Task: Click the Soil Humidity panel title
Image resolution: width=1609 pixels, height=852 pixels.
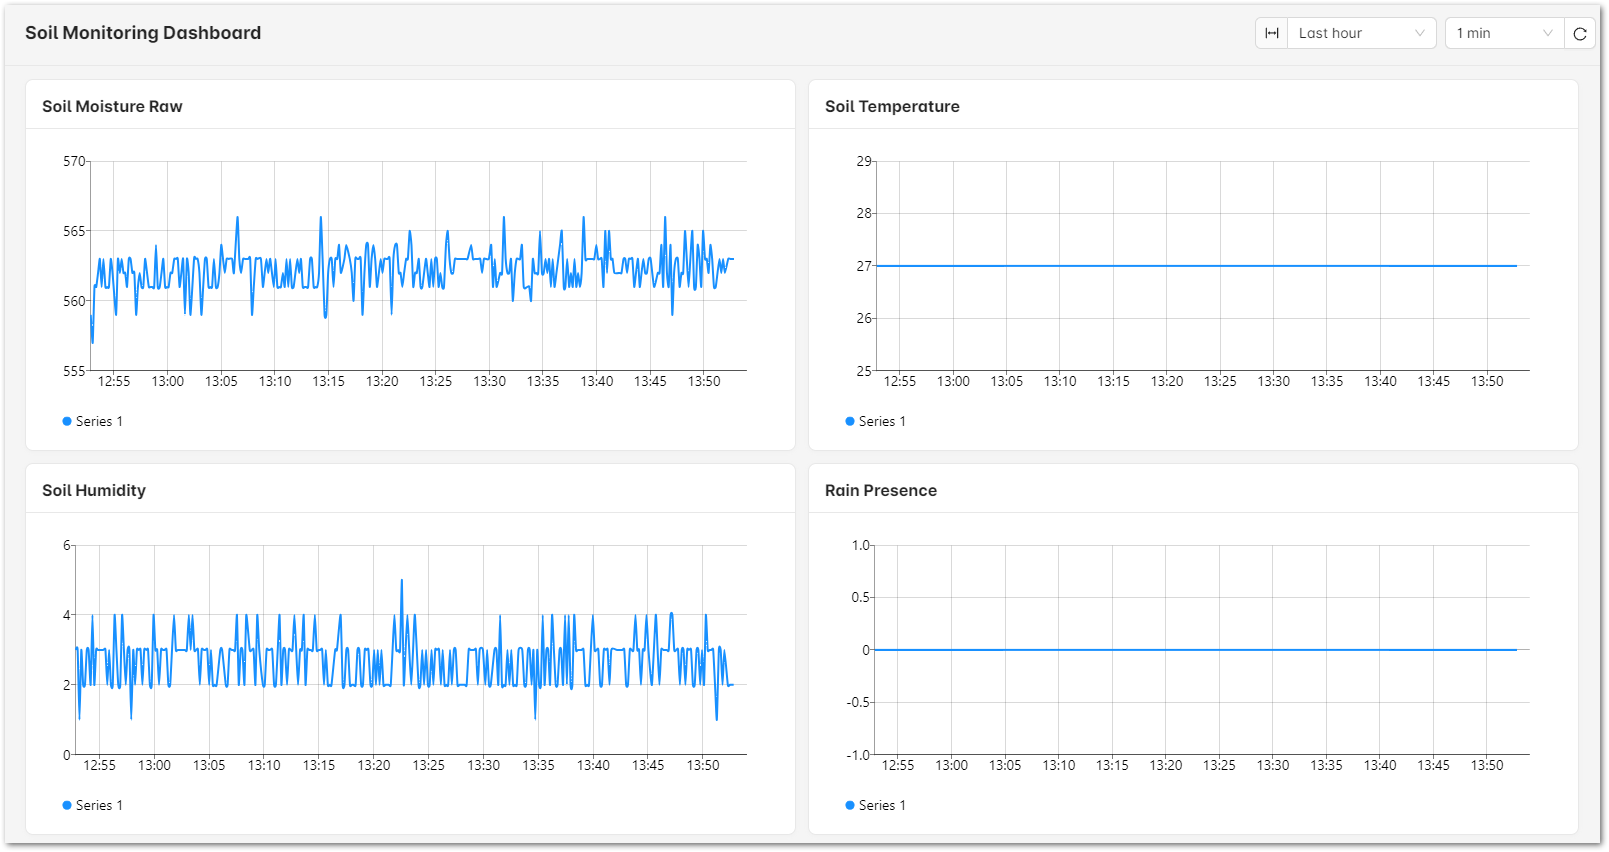Action: tap(94, 490)
